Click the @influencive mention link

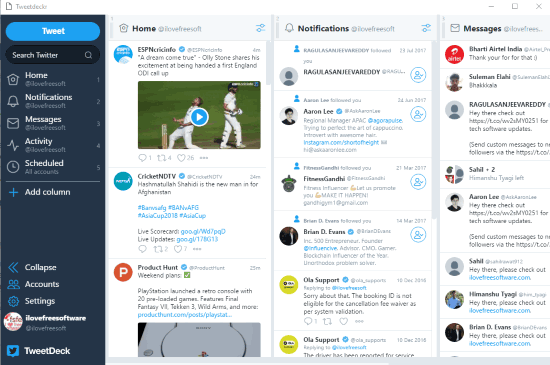320,248
